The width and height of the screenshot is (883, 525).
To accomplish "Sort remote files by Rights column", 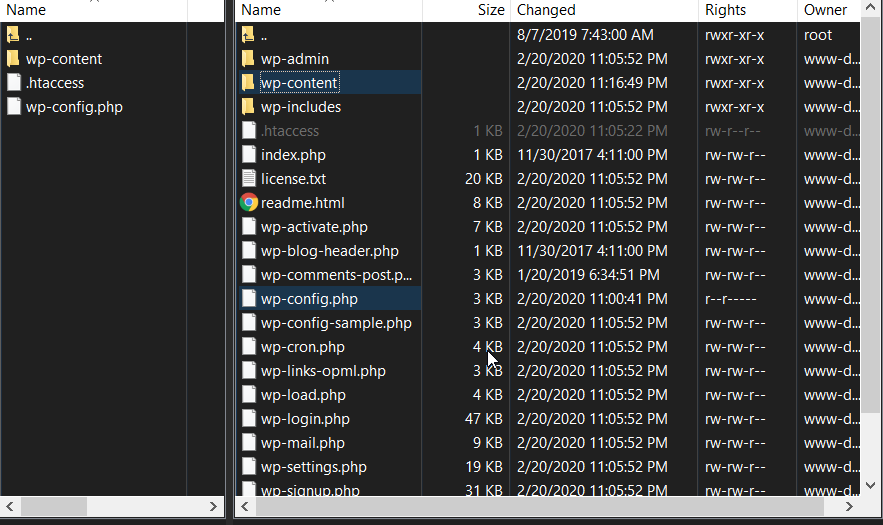I will (748, 10).
